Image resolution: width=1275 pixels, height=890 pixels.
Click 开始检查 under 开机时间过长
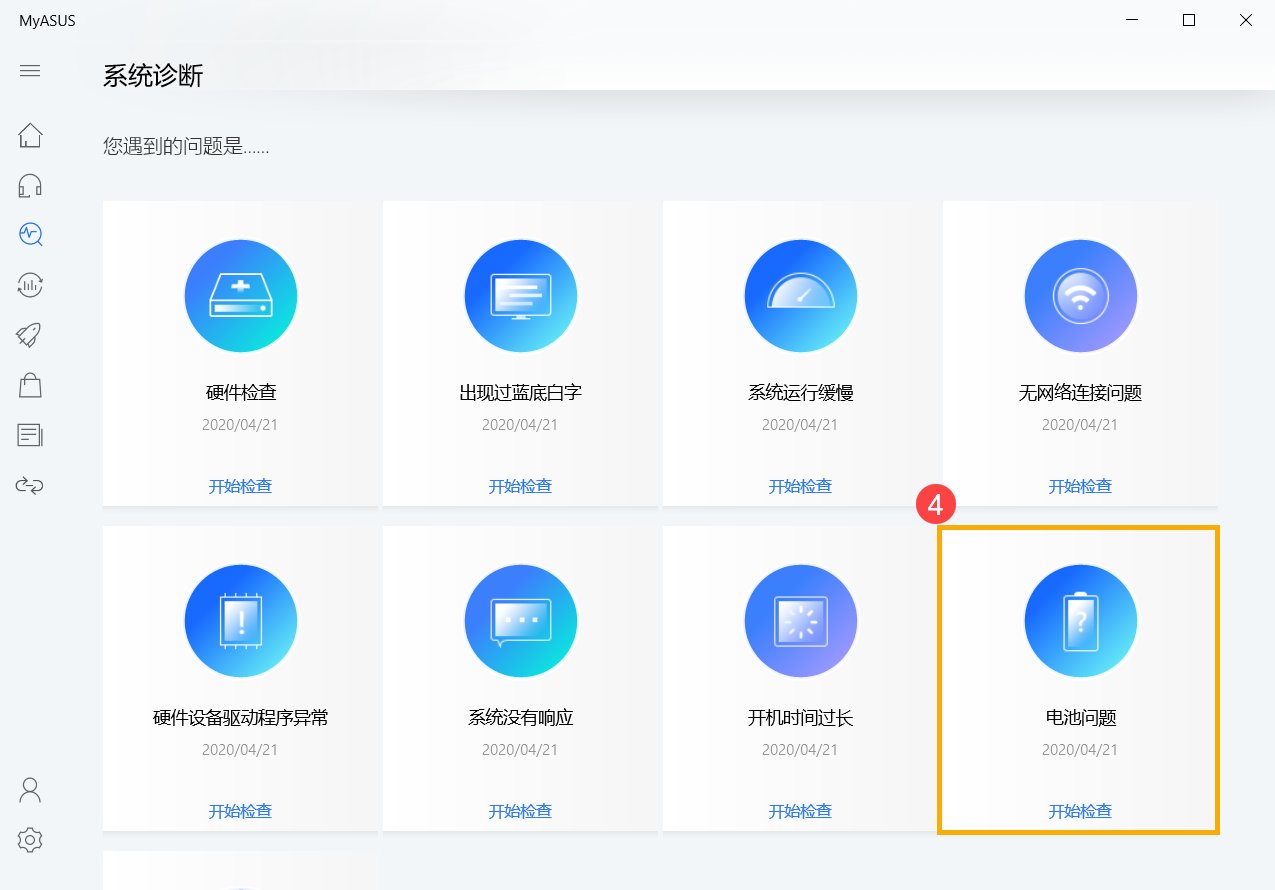click(x=800, y=811)
